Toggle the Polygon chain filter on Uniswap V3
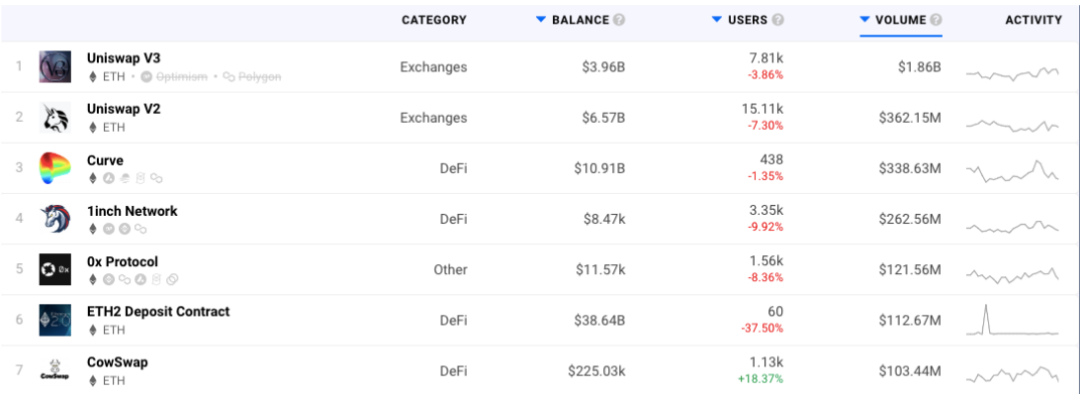This screenshot has height=394, width=1080. pyautogui.click(x=252, y=77)
